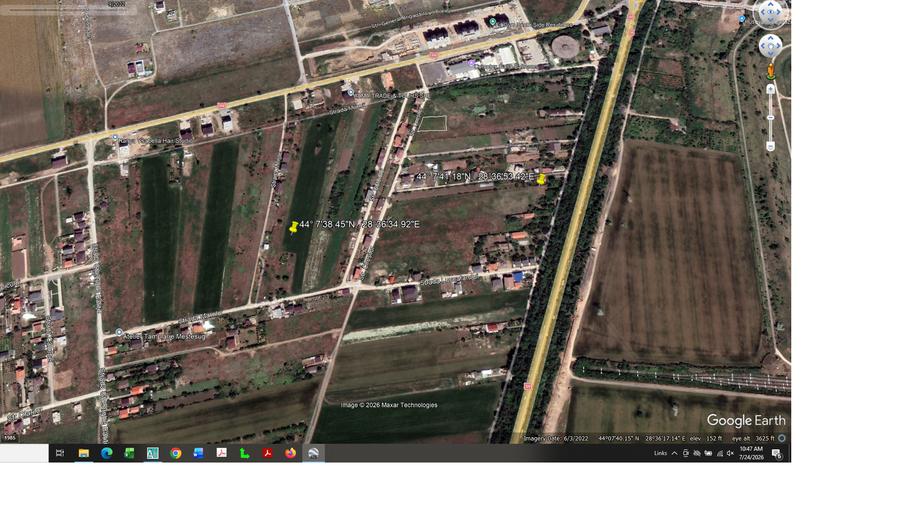The height and width of the screenshot is (506, 900).
Task: Open the blue taskbar app next to Chrome
Action: tap(198, 453)
